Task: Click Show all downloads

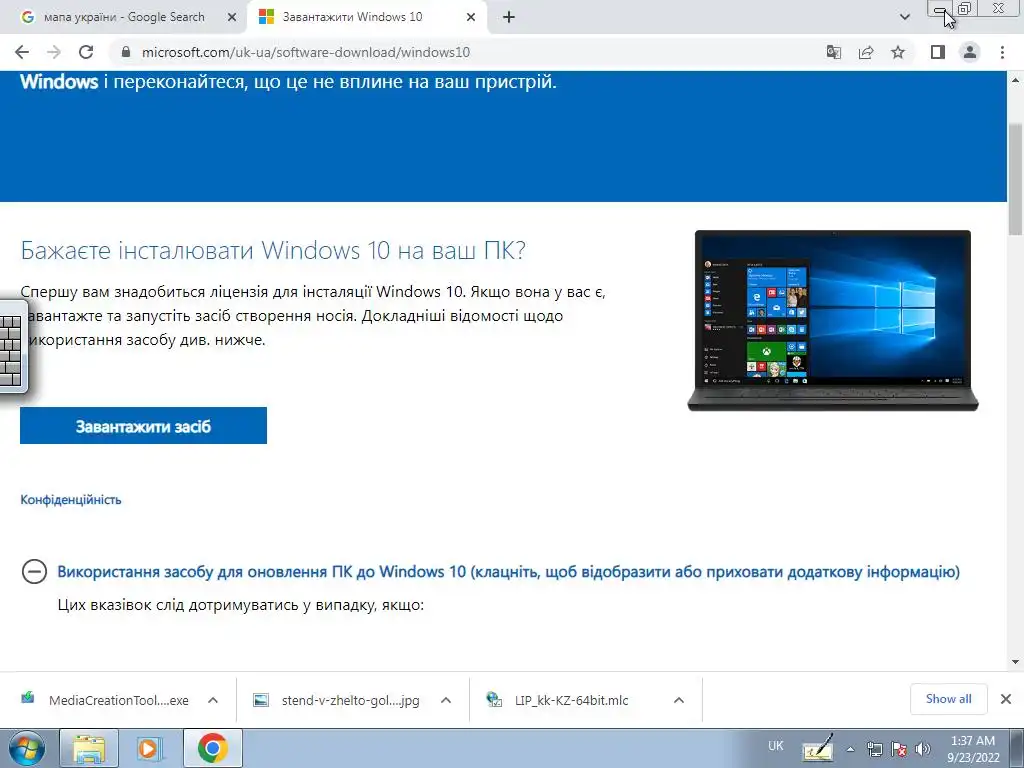Action: point(948,699)
